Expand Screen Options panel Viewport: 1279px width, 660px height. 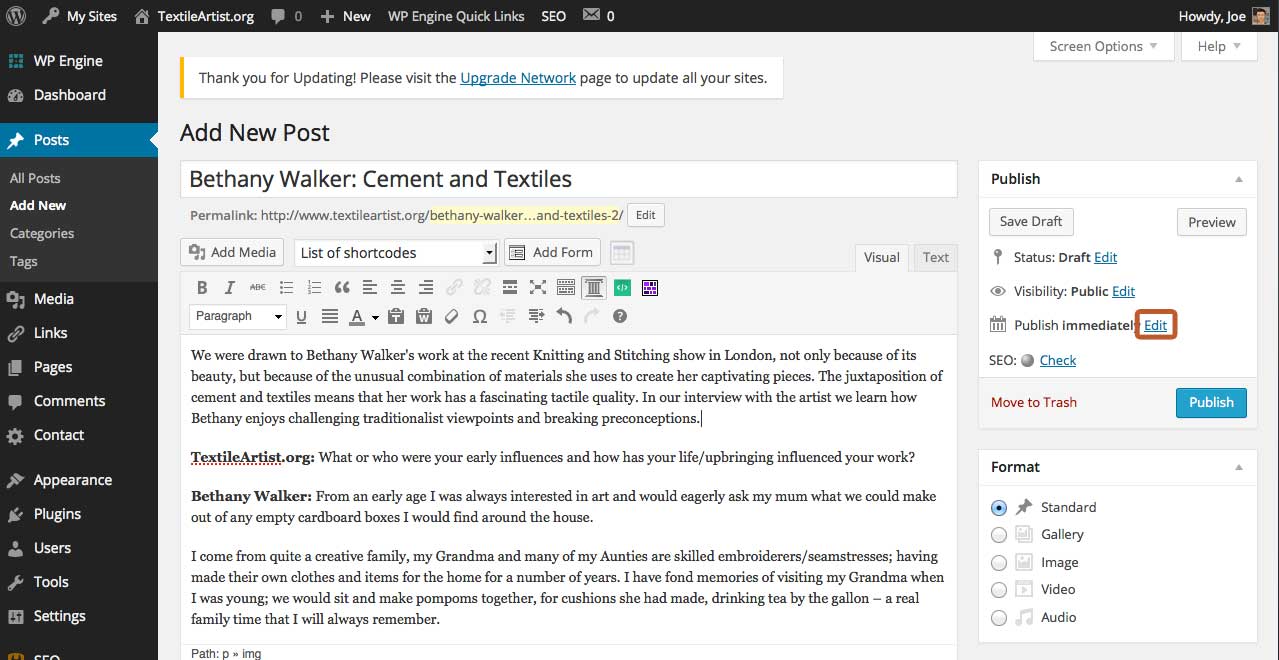coord(1103,46)
